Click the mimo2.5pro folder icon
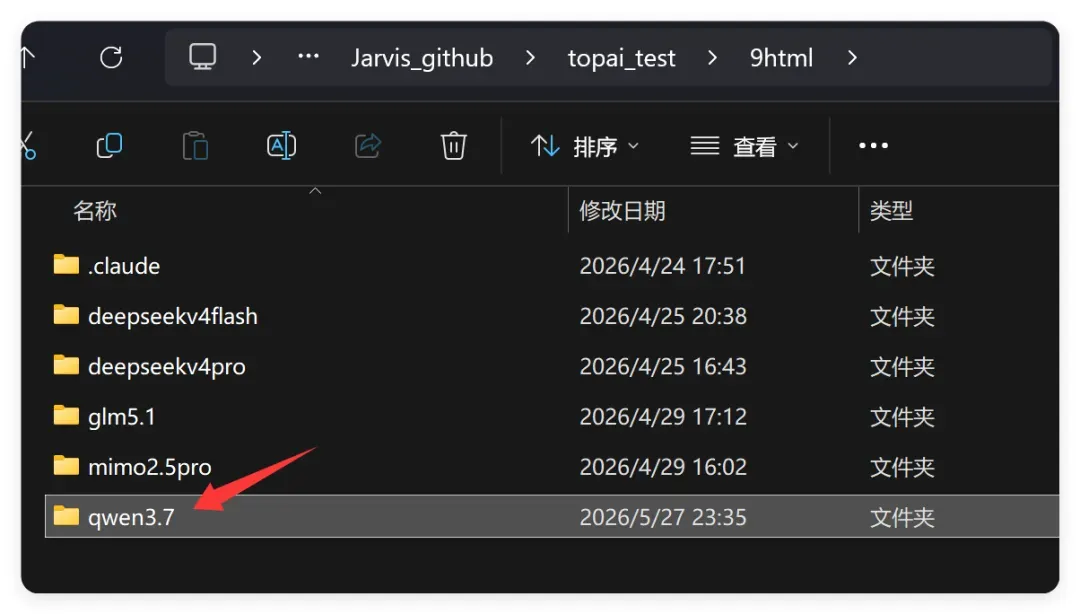The width and height of the screenshot is (1080, 614). click(x=66, y=465)
